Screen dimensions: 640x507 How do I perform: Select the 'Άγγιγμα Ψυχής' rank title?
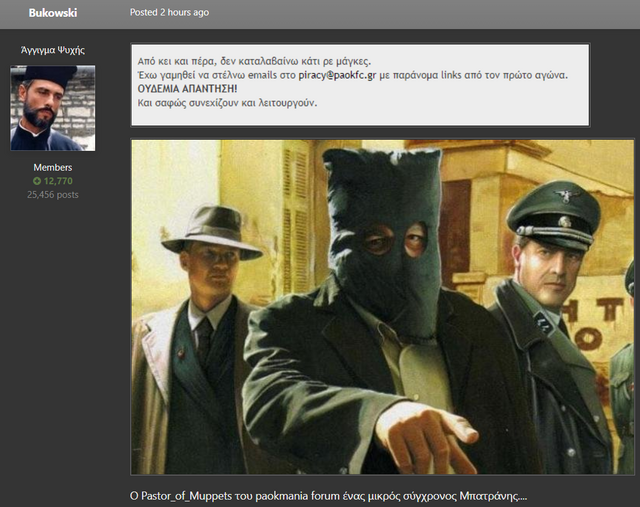pyautogui.click(x=53, y=50)
